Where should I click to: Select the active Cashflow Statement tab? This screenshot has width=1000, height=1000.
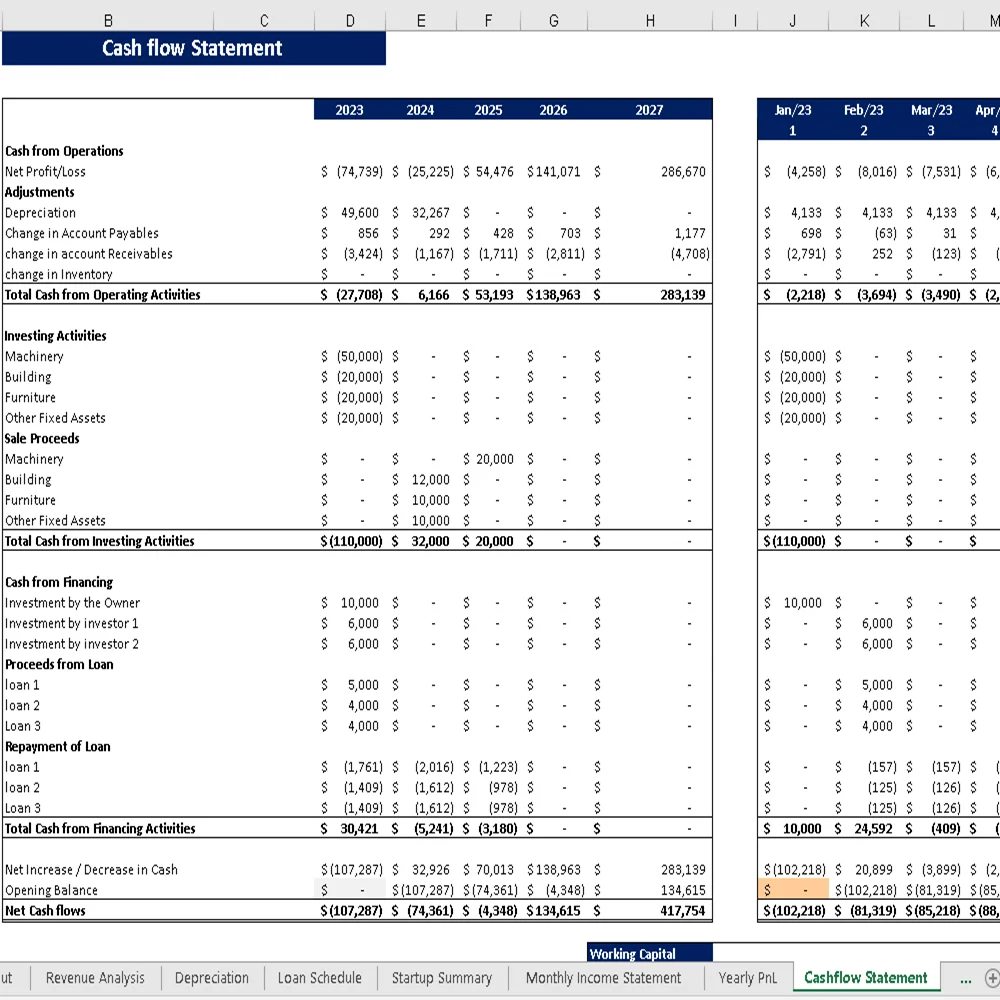point(864,978)
